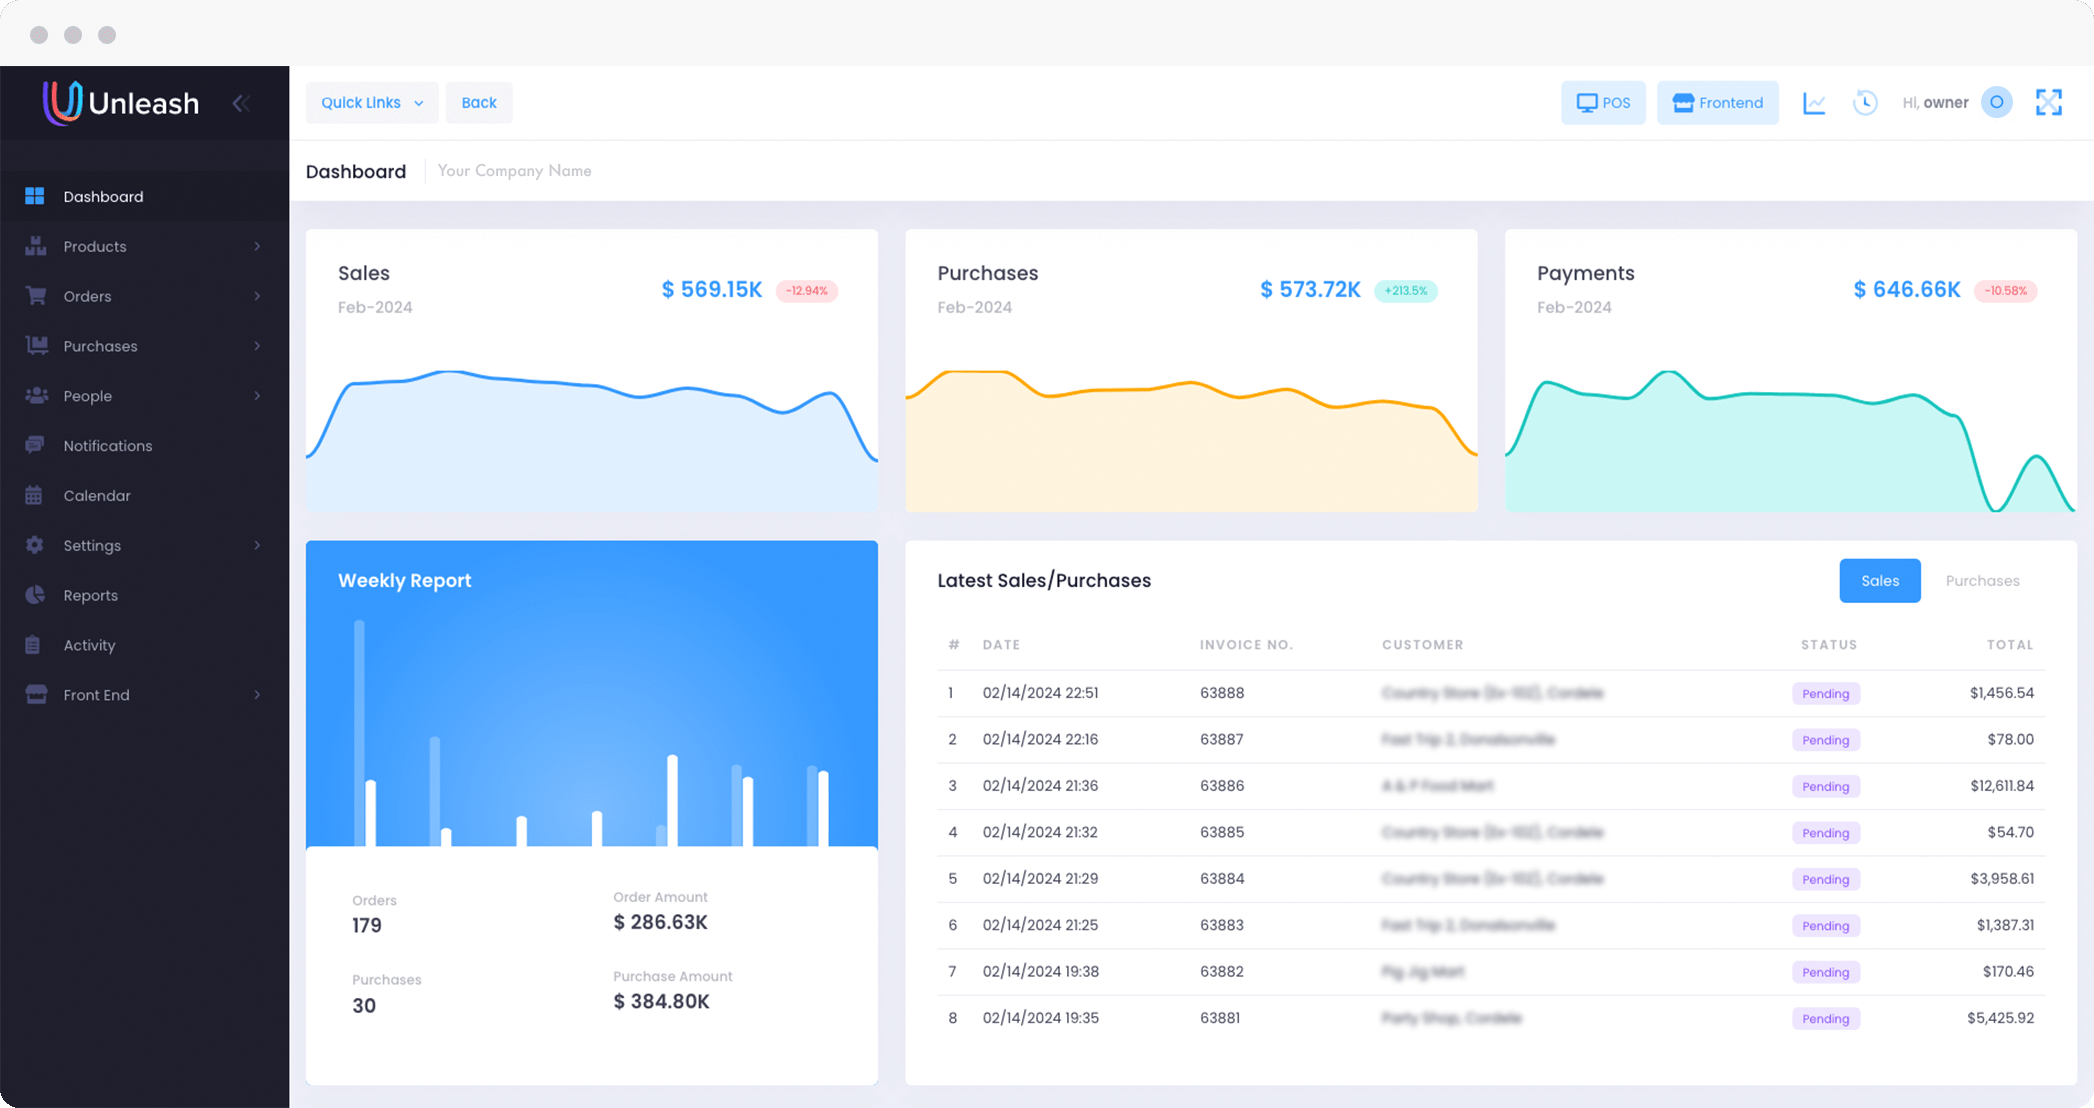Open Calendar from the sidebar
Viewport: 2094px width, 1108px height.
pyautogui.click(x=96, y=496)
